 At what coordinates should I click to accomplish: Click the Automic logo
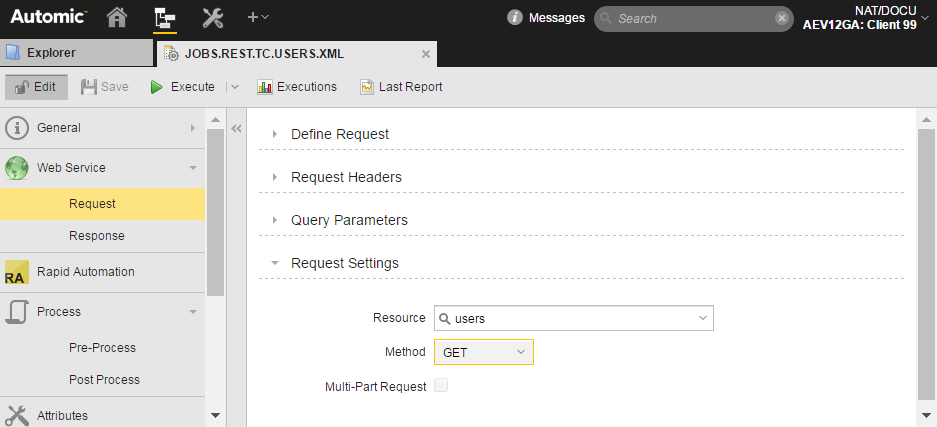[x=48, y=17]
